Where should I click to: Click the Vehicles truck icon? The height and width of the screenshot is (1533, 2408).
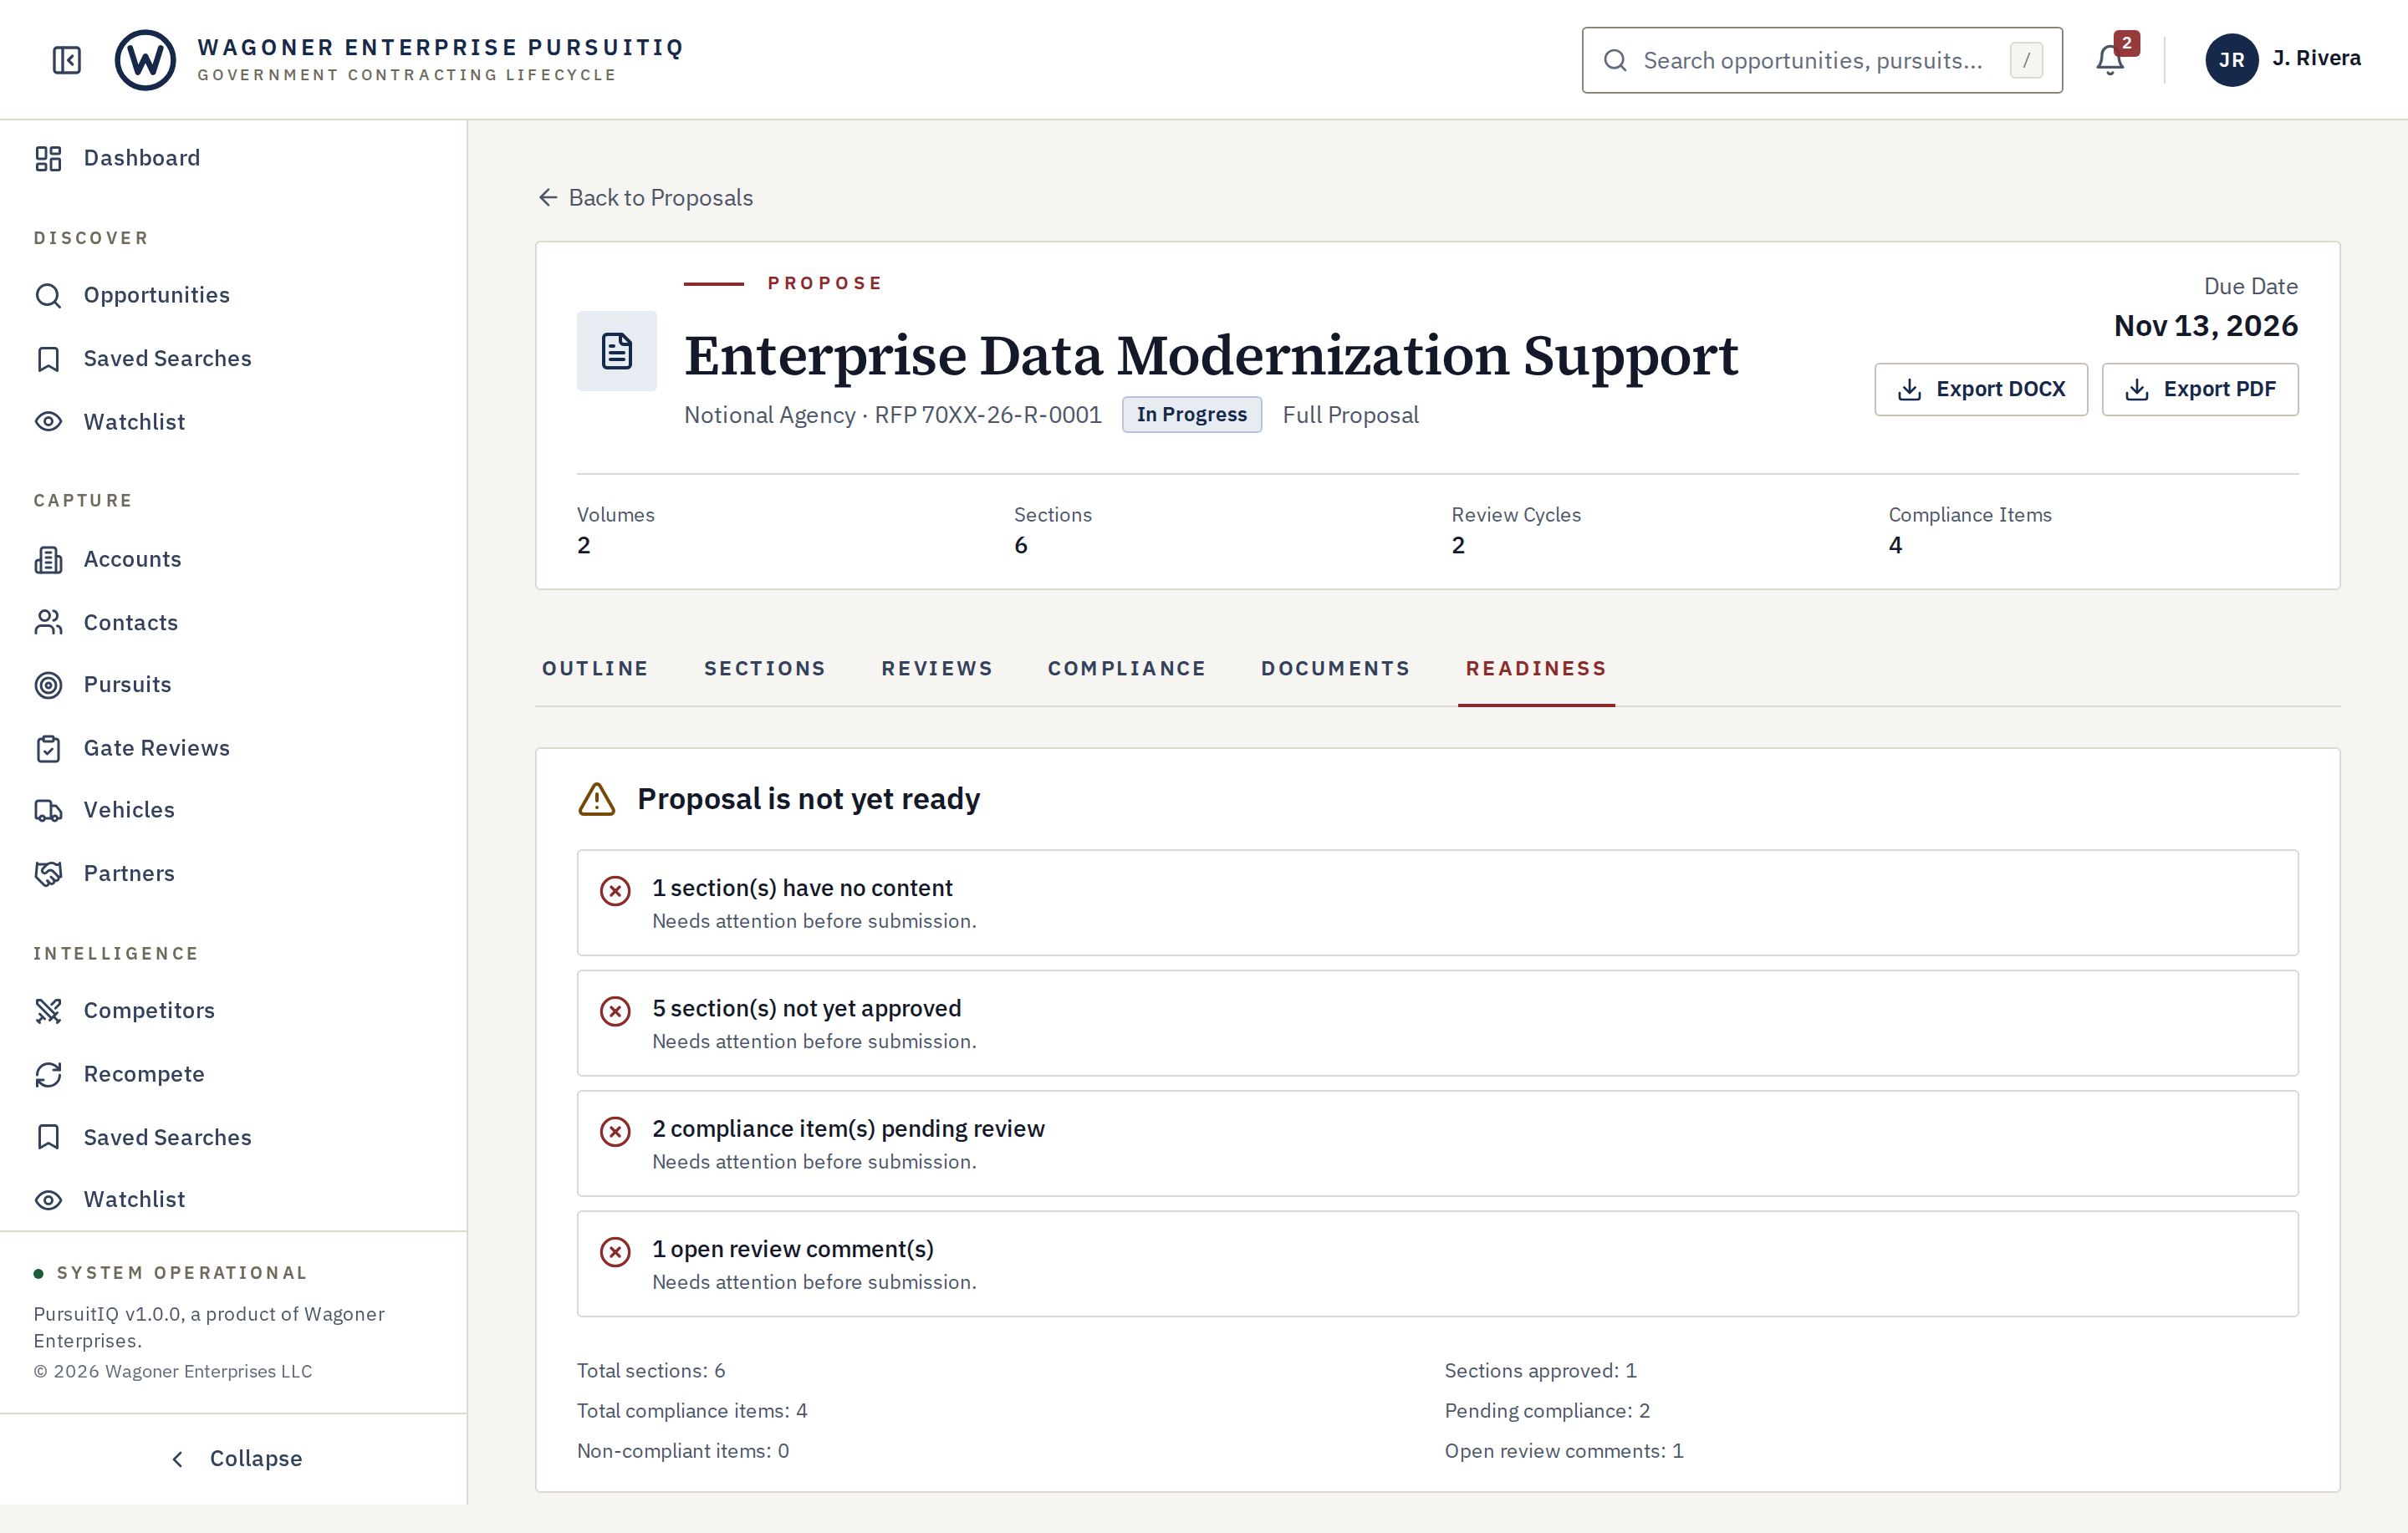[x=48, y=810]
